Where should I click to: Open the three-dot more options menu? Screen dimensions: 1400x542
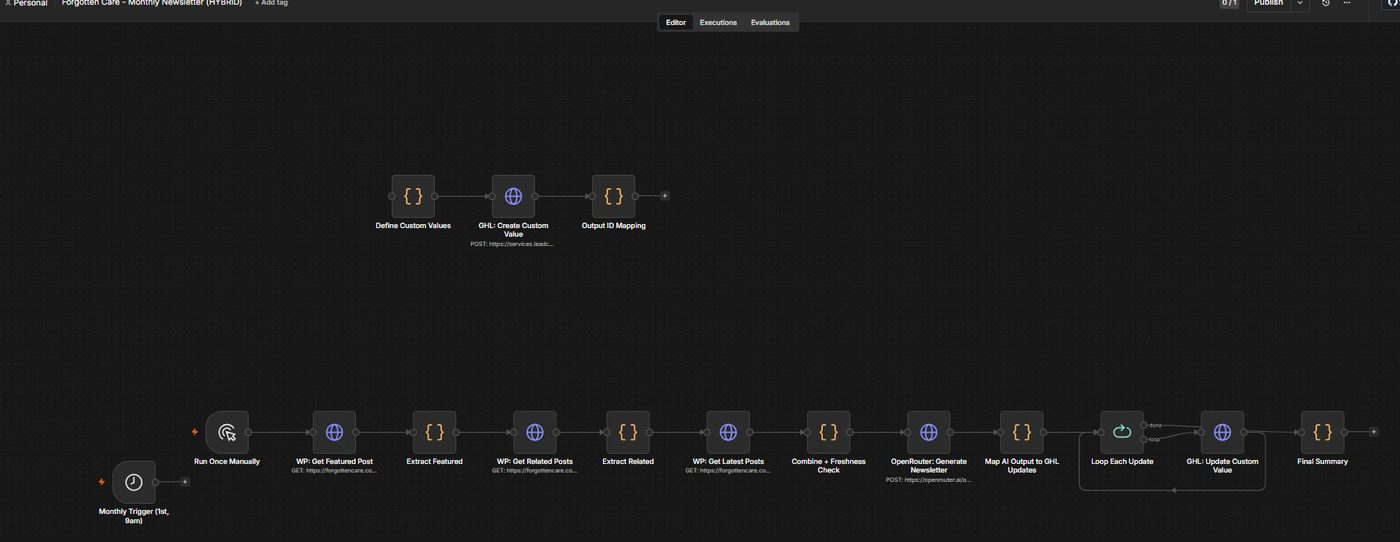click(x=1347, y=3)
